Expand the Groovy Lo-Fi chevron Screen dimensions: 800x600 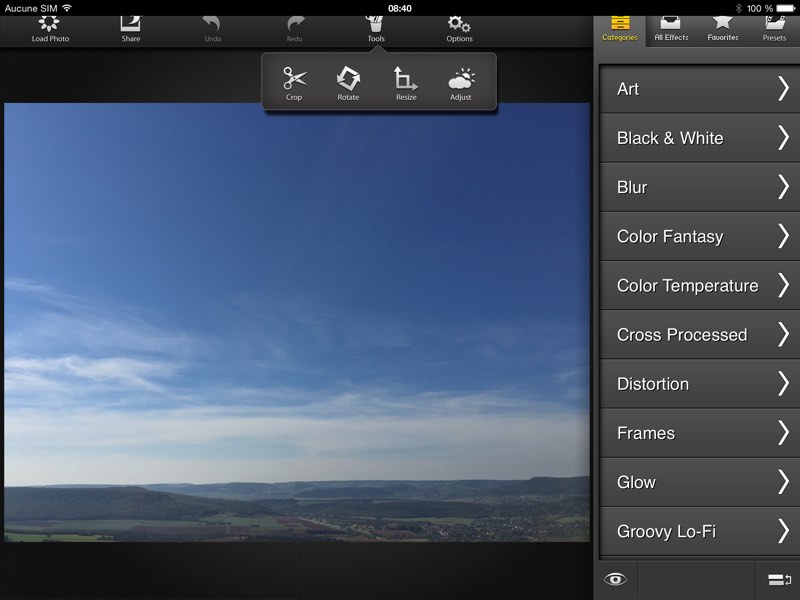[784, 531]
